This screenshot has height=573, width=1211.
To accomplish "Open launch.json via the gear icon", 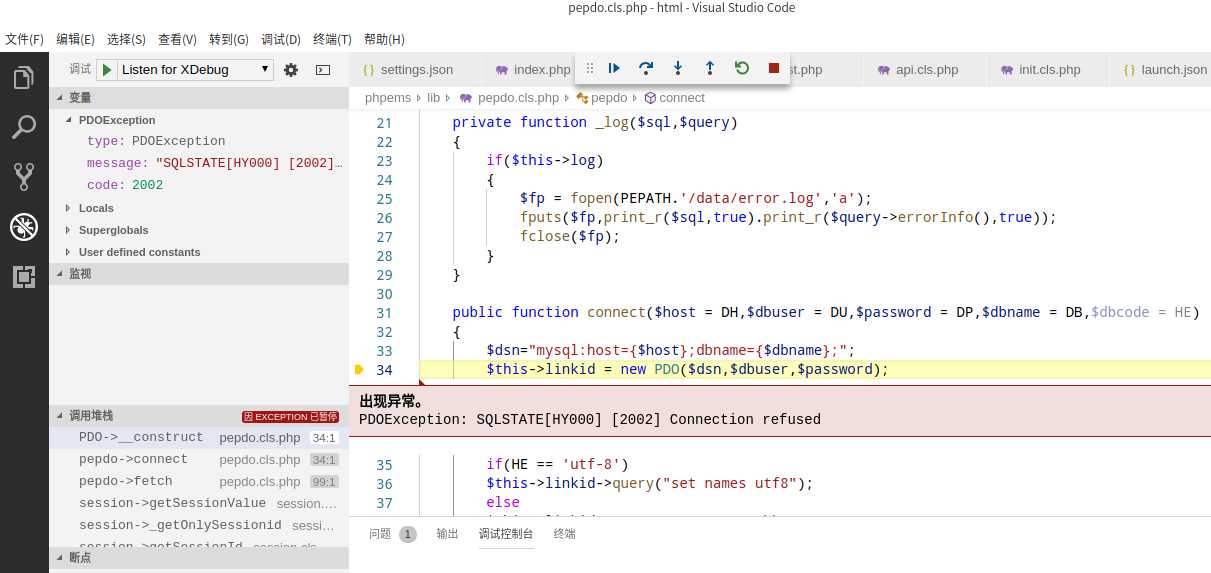I will 291,70.
